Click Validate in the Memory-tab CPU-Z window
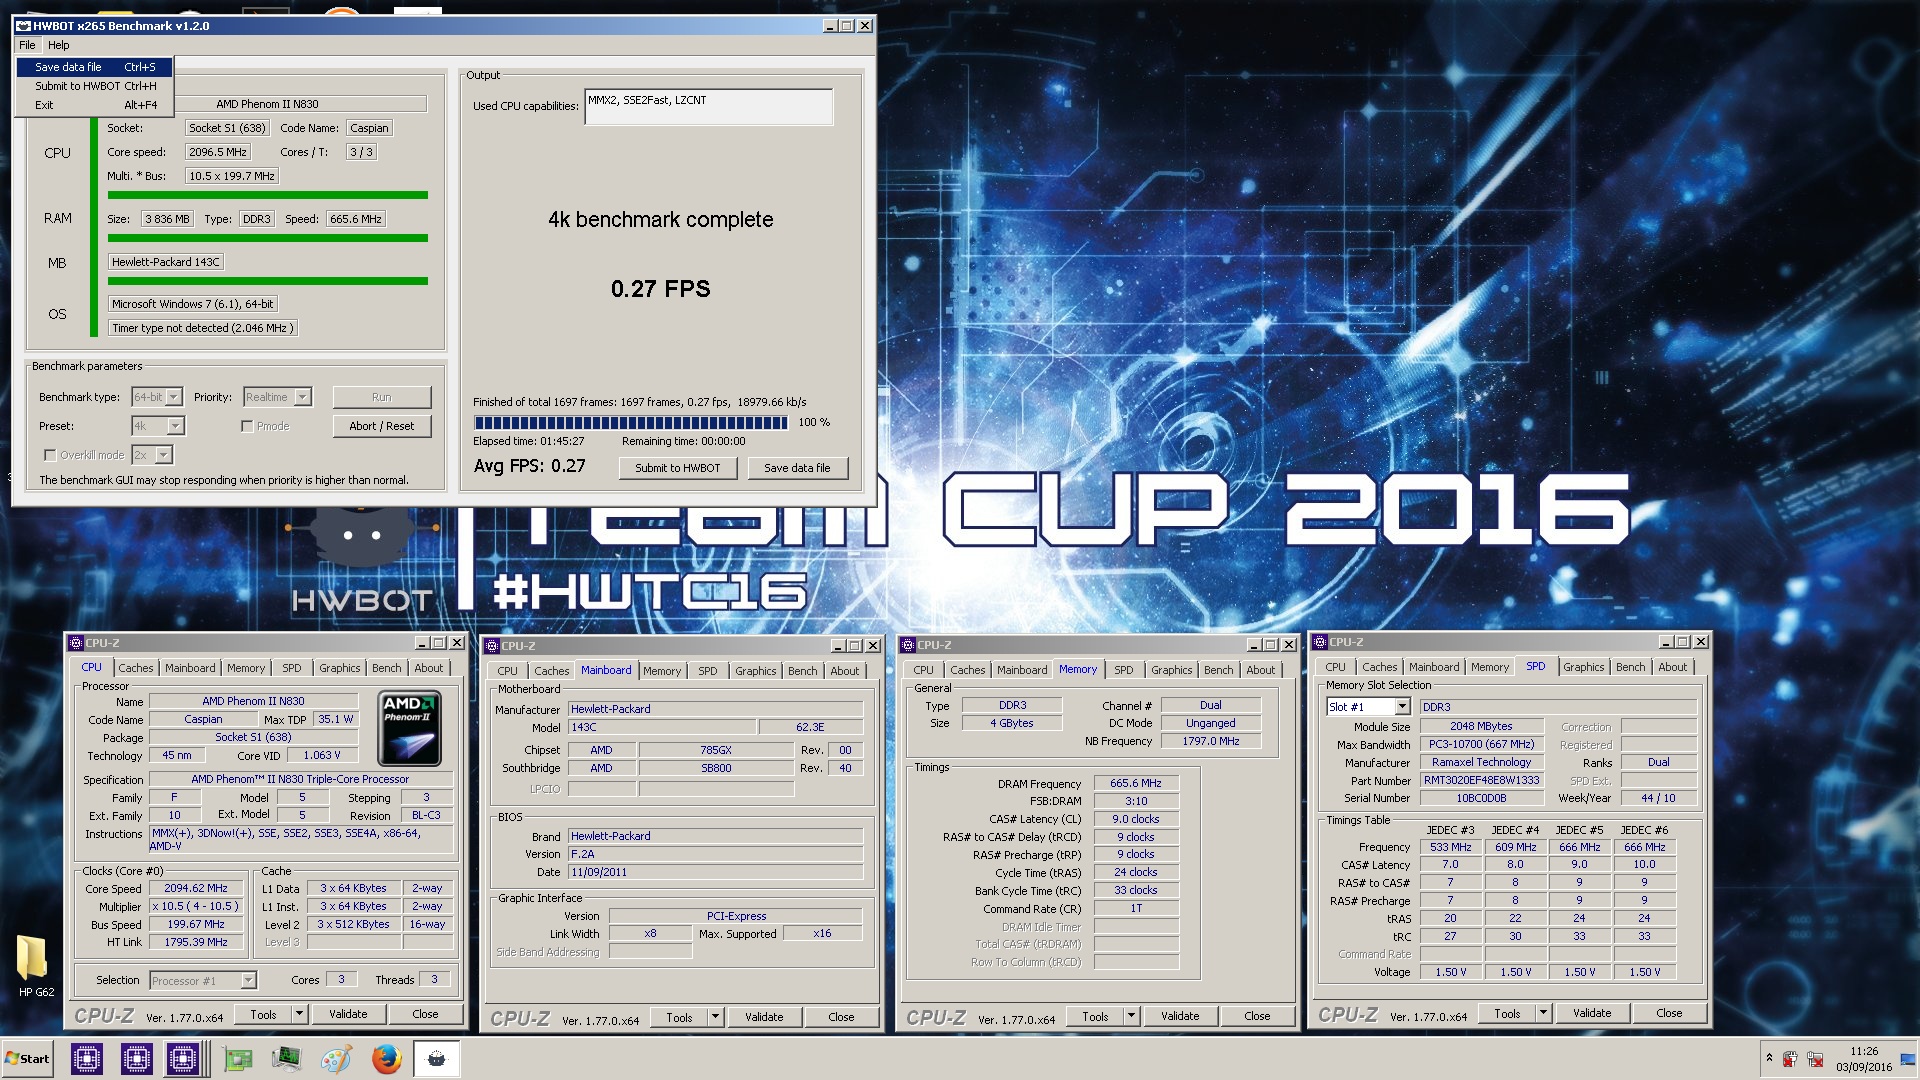Viewport: 1920px width, 1080px height. point(1180,1016)
